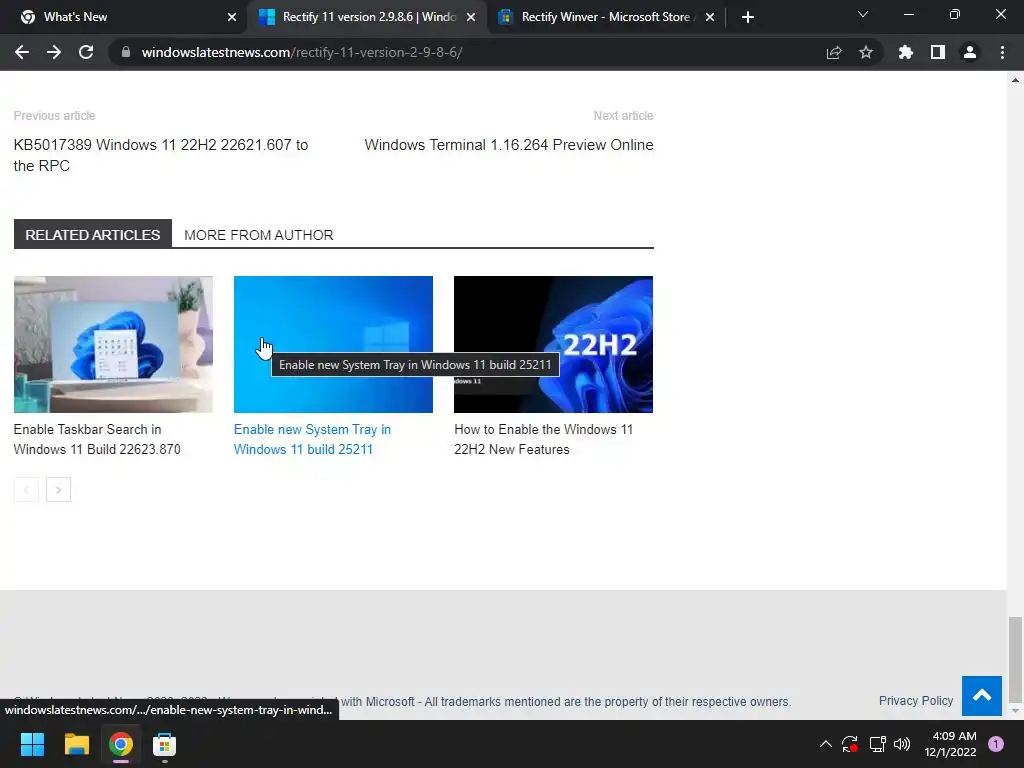
Task: View site security lock info
Action: pos(126,52)
